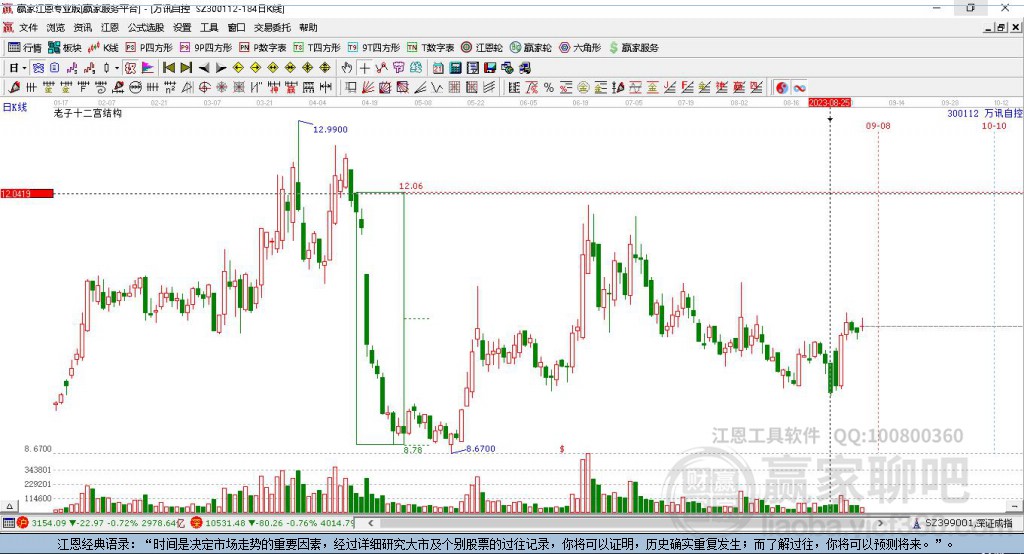This screenshot has width=1024, height=554.
Task: Click the red-blue yin-yang icon
Action: (x=782, y=88)
